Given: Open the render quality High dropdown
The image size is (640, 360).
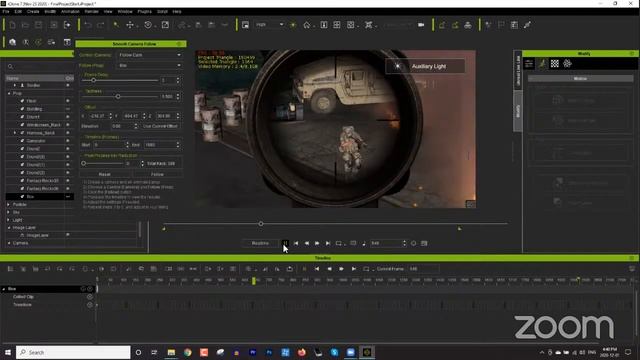Looking at the screenshot, I should pyautogui.click(x=269, y=25).
